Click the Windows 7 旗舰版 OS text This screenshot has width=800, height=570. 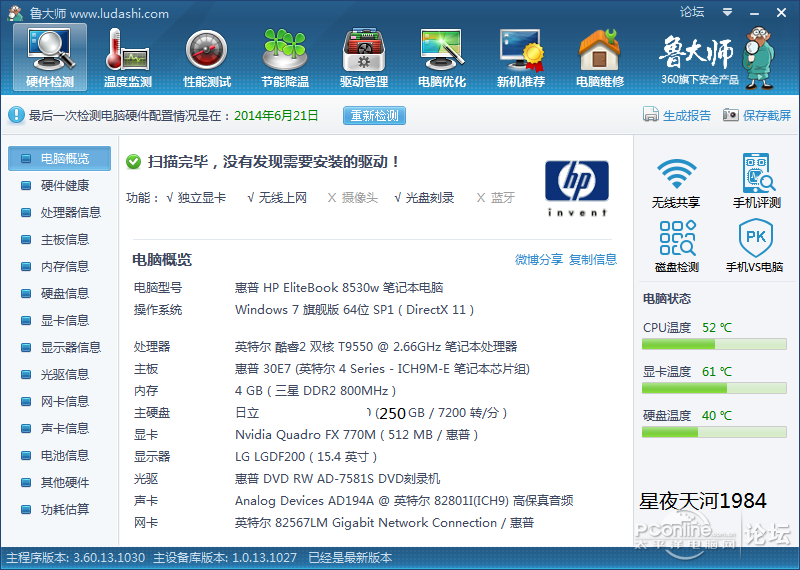[354, 310]
